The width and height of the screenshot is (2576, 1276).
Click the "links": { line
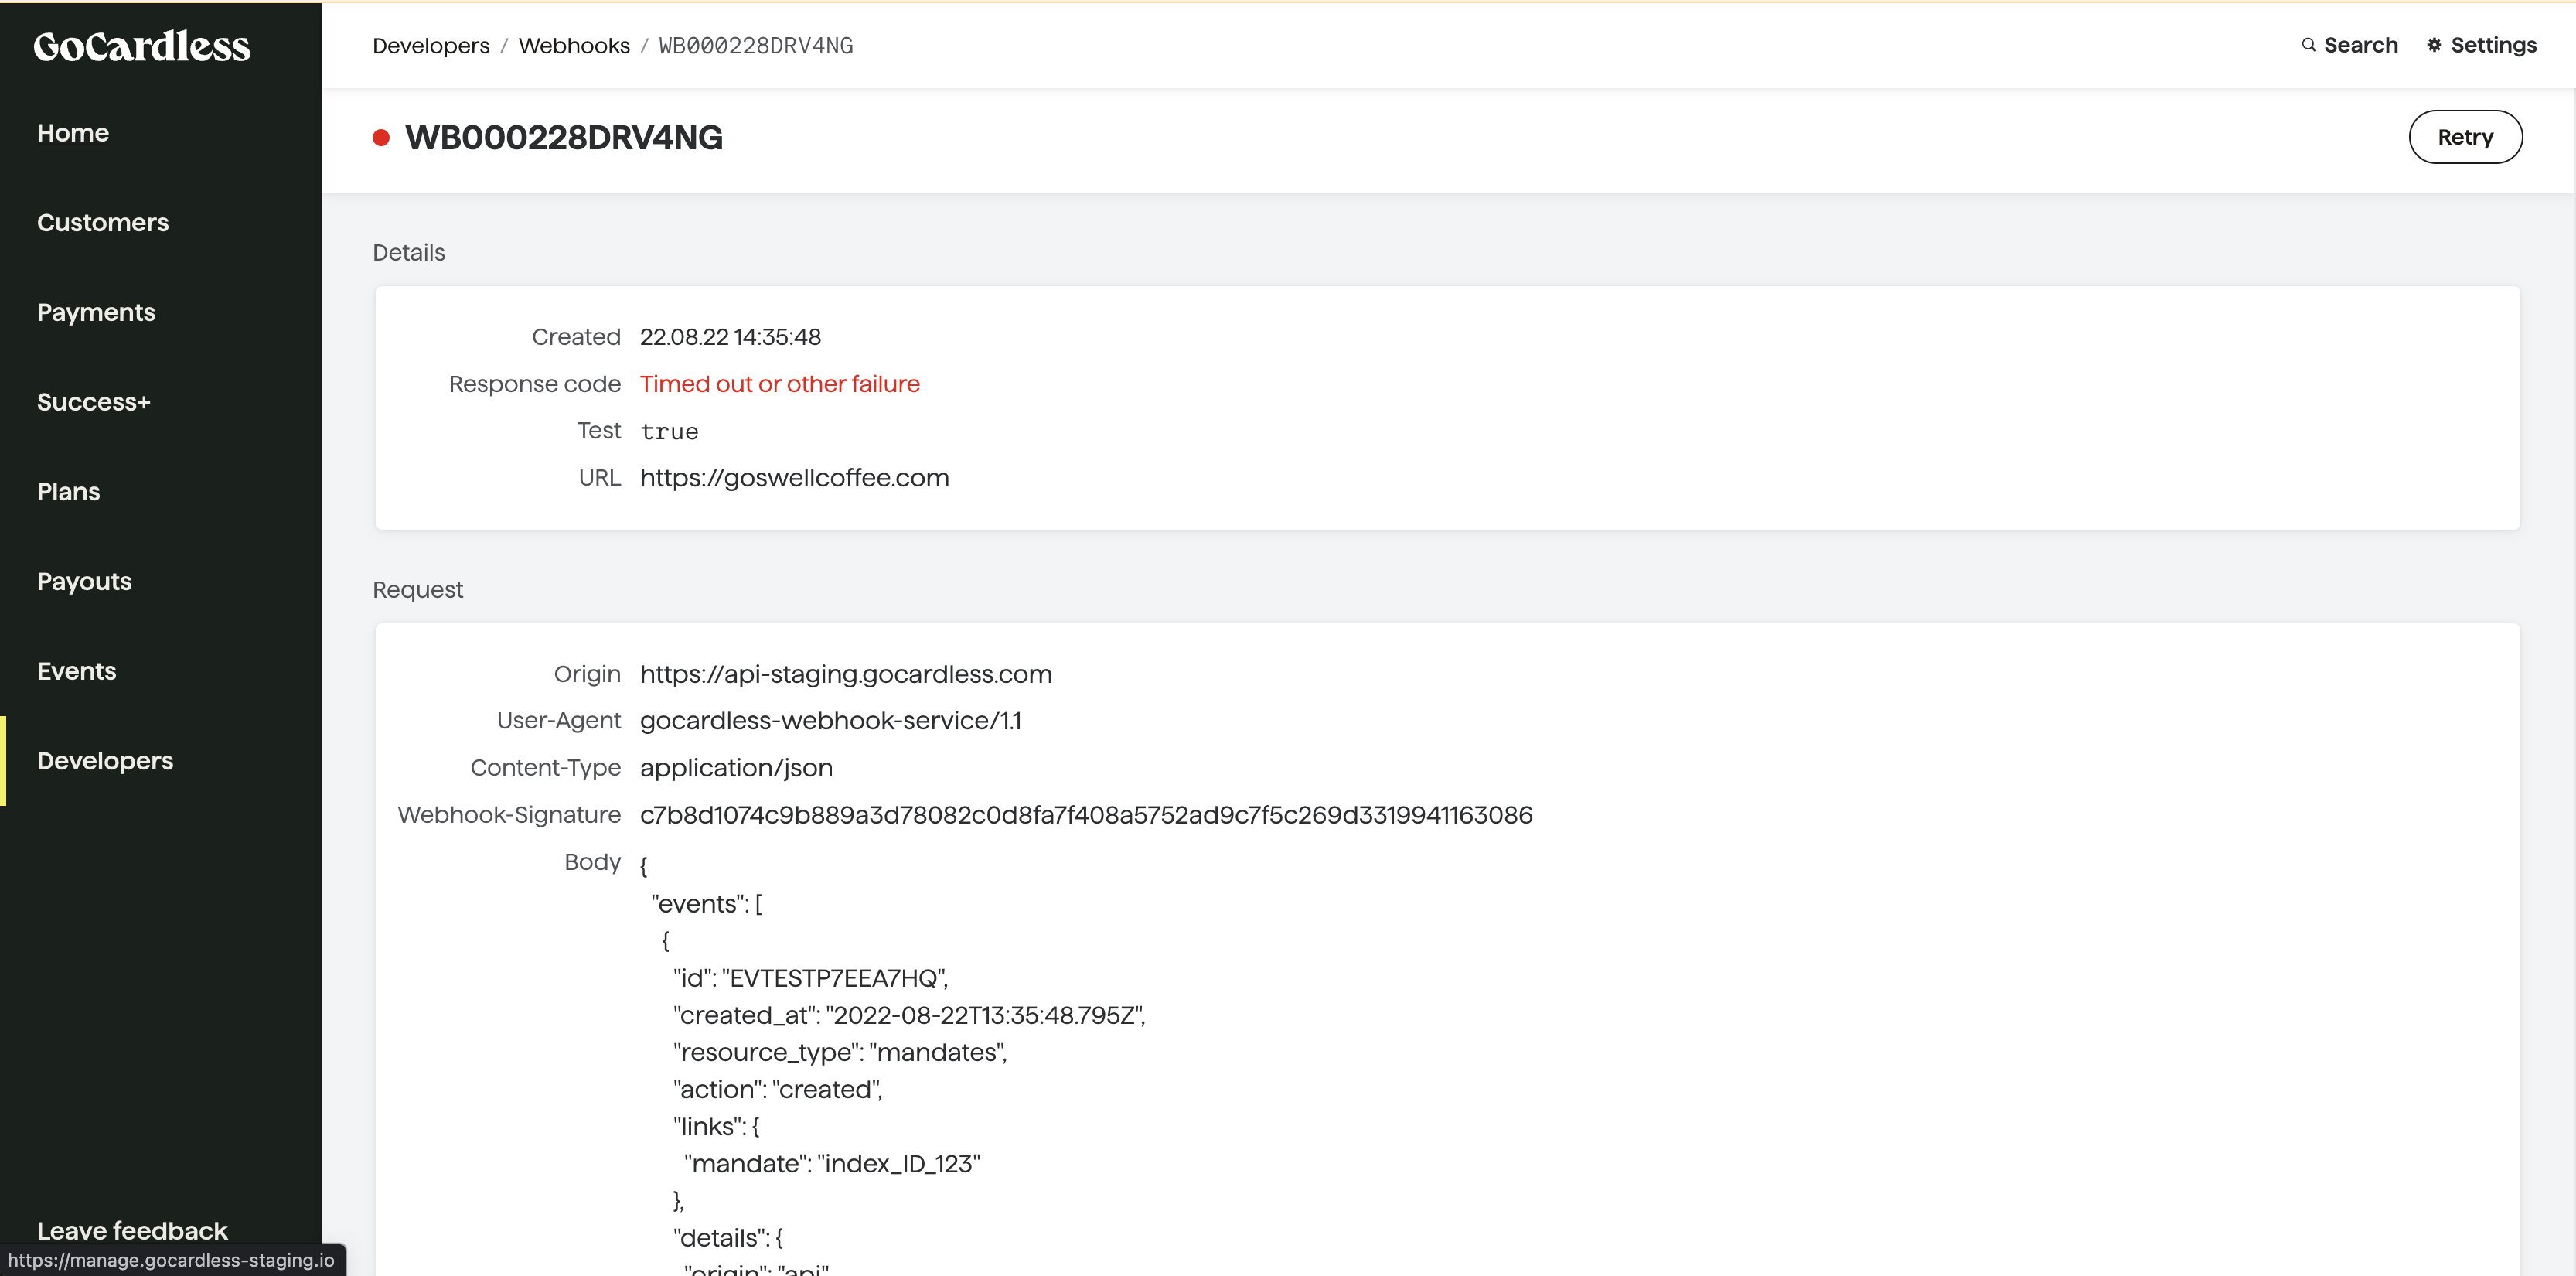(x=716, y=1127)
